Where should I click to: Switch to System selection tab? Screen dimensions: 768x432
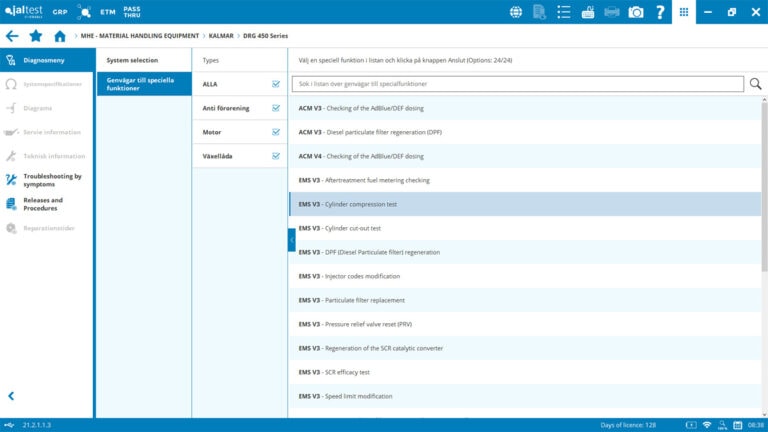tap(144, 60)
